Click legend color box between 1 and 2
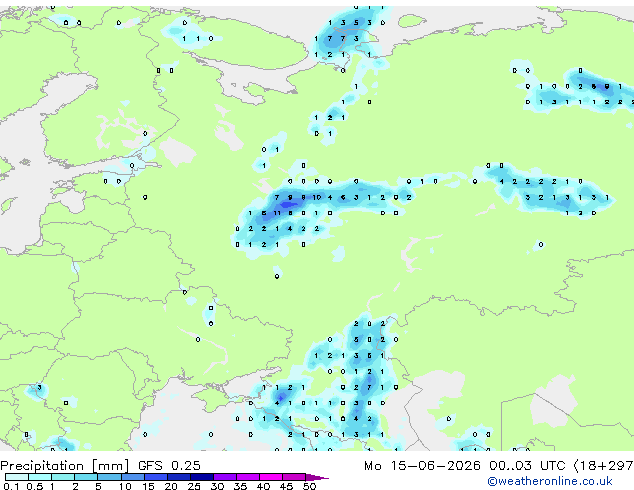634x490 pixels. (63, 477)
